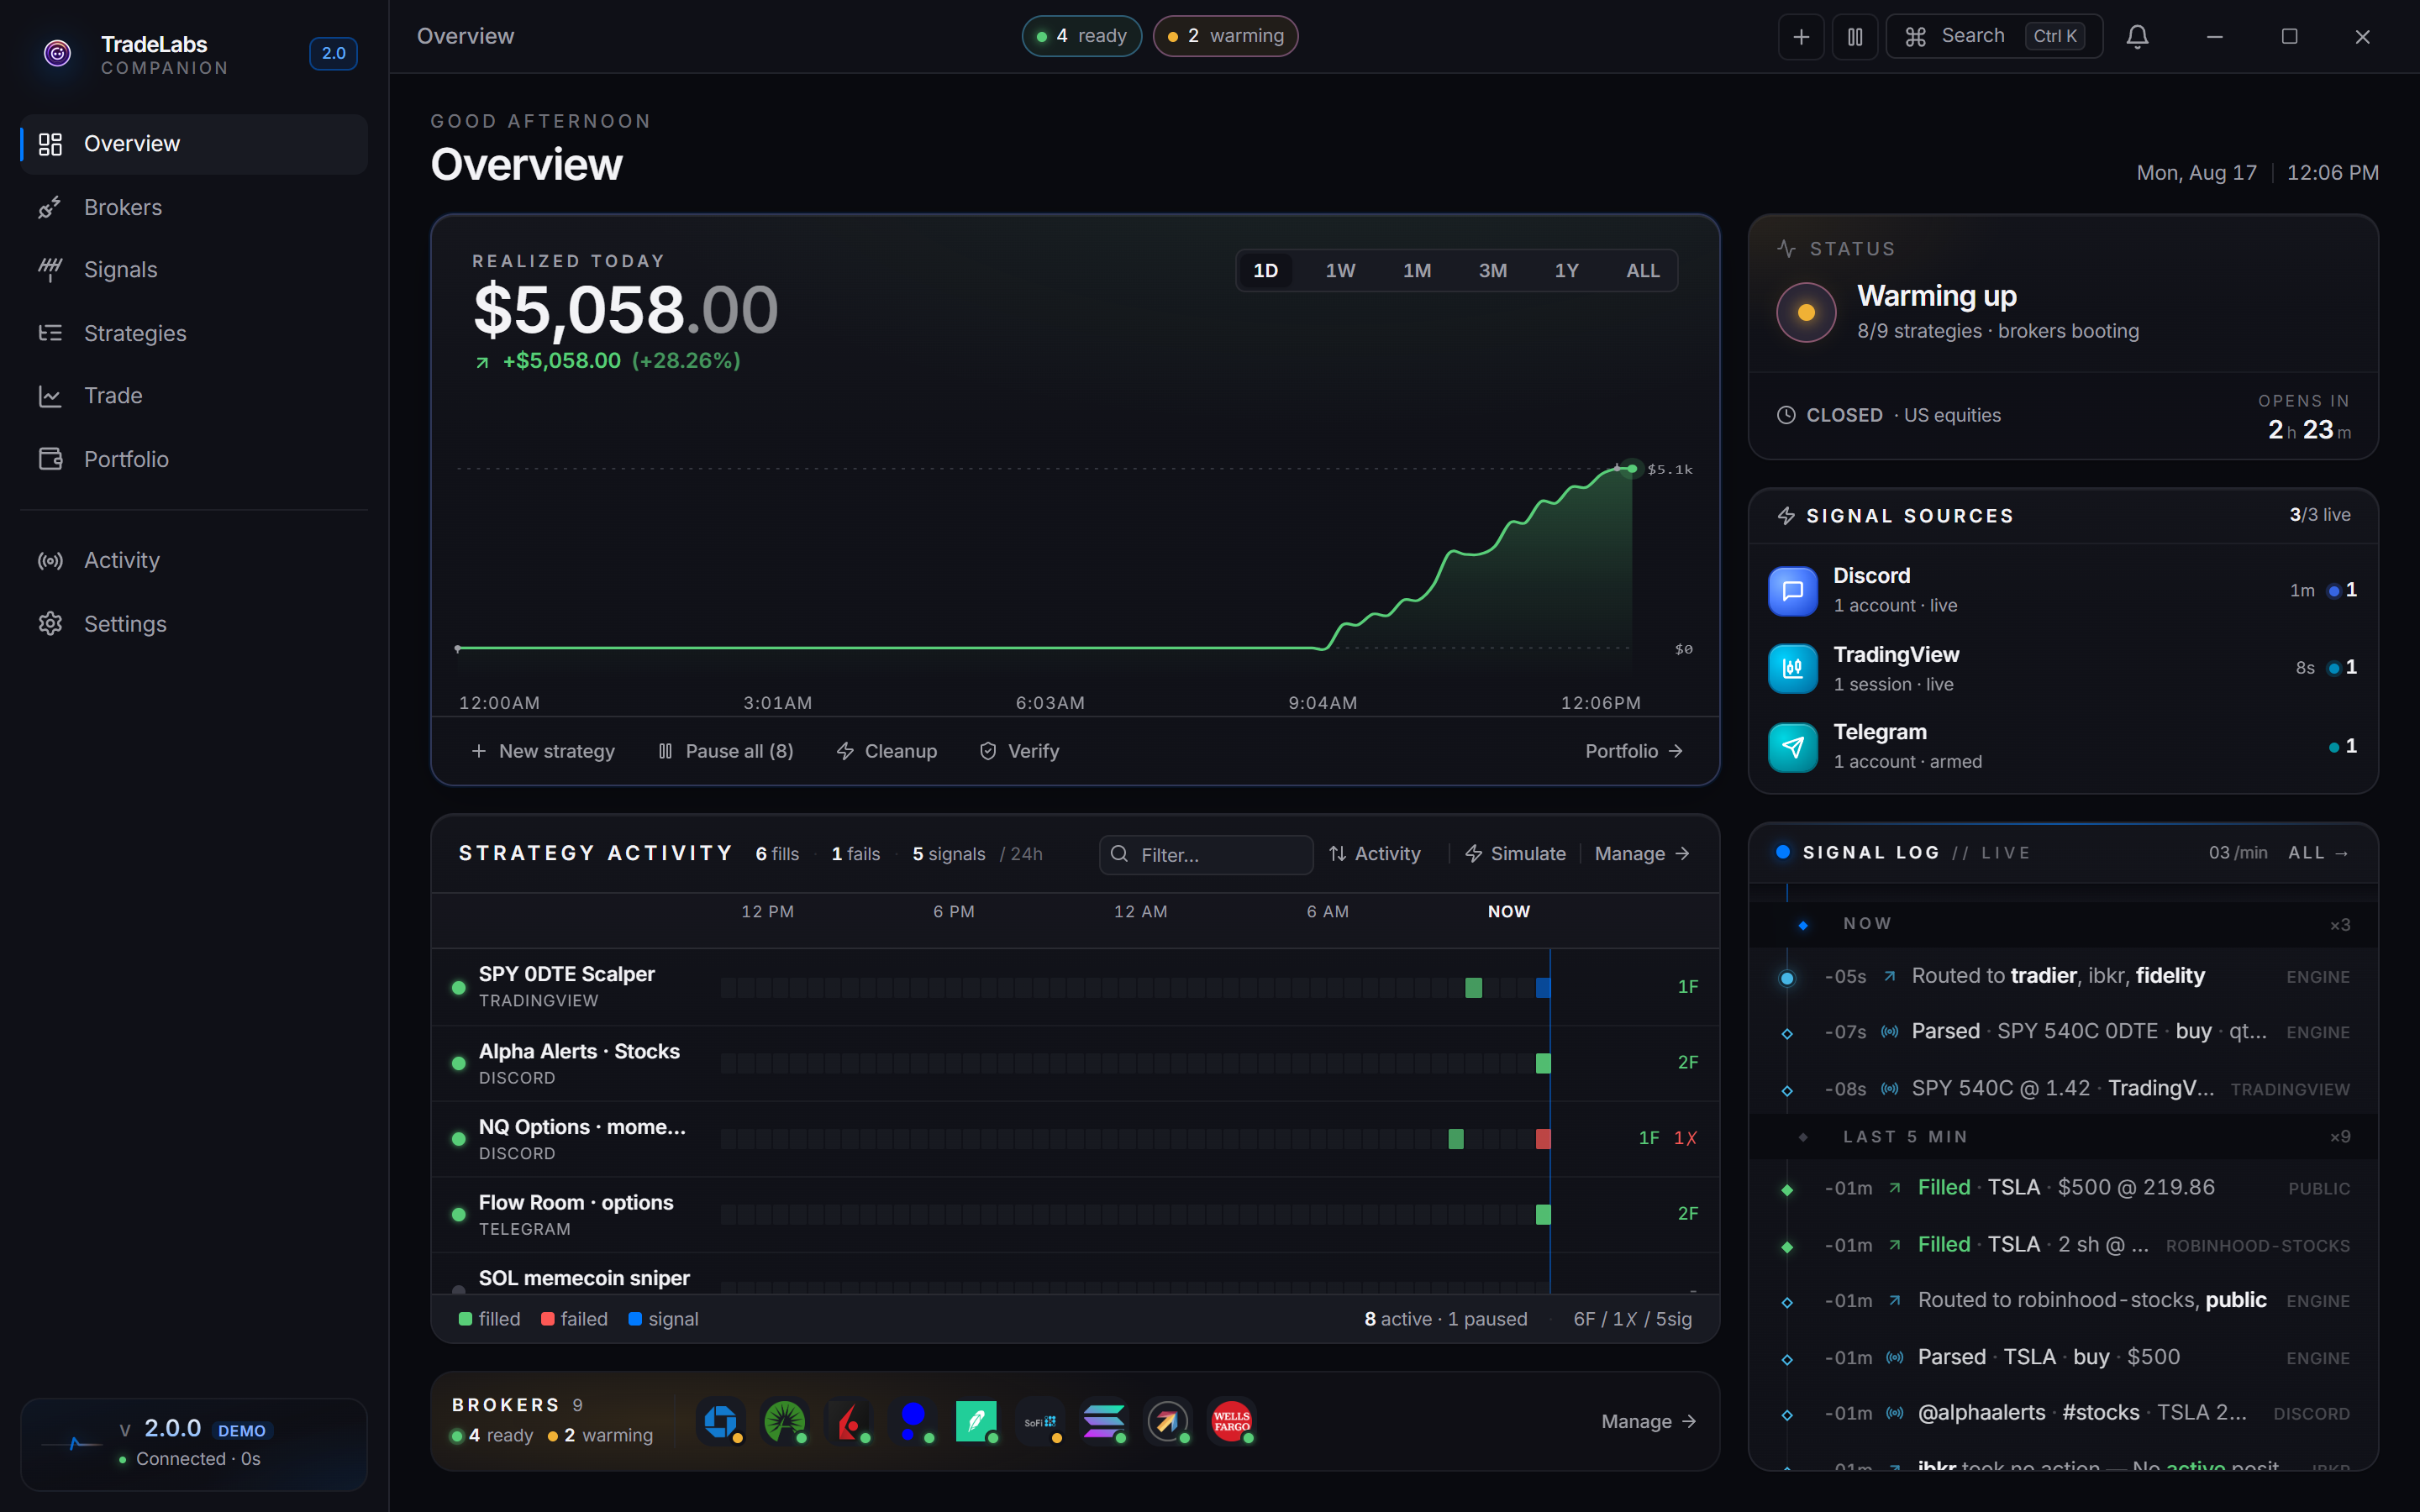2420x1512 pixels.
Task: Toggle the failed legend item
Action: (x=574, y=1320)
